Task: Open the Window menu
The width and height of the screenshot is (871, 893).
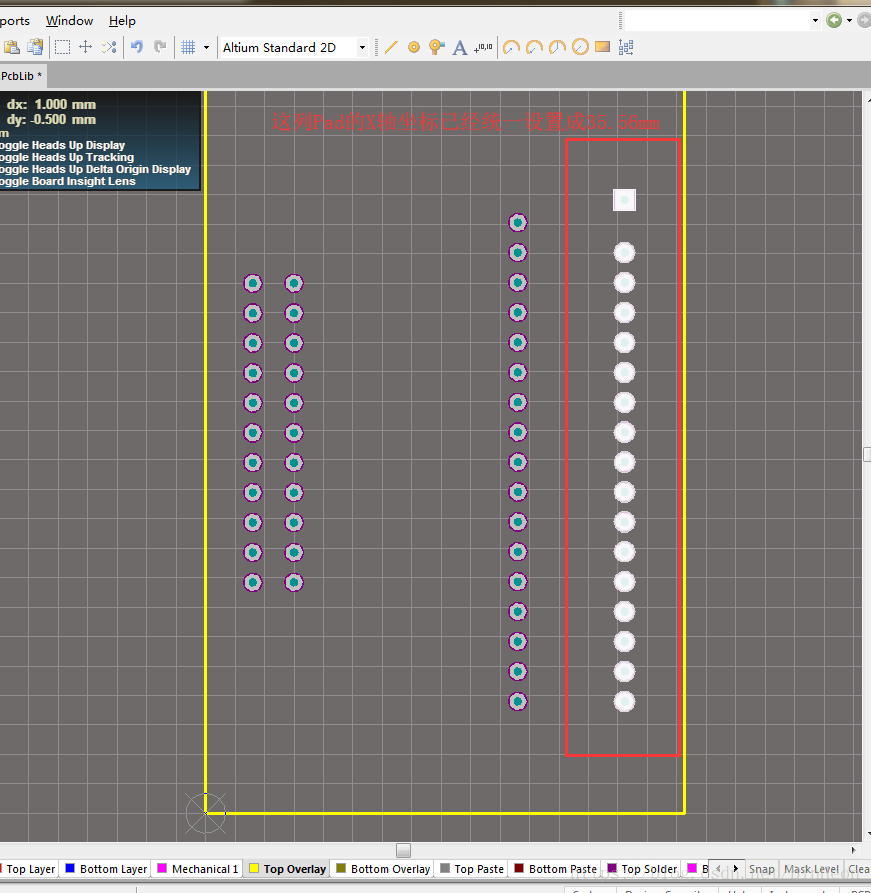Action: tap(69, 20)
